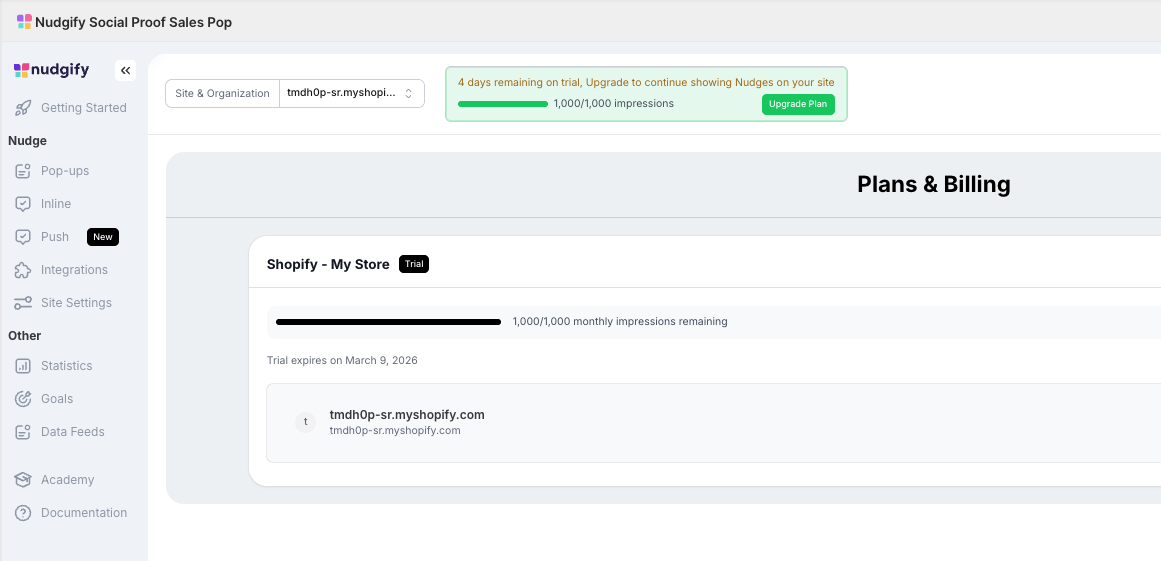Click the New badge next to Push
The image size is (1161, 561).
[x=103, y=237]
